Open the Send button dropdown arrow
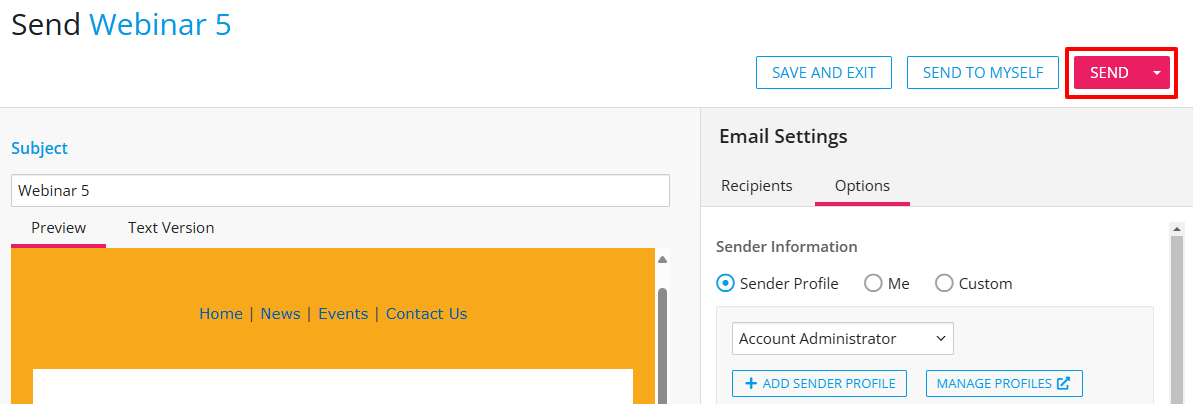This screenshot has width=1193, height=404. (x=1157, y=73)
